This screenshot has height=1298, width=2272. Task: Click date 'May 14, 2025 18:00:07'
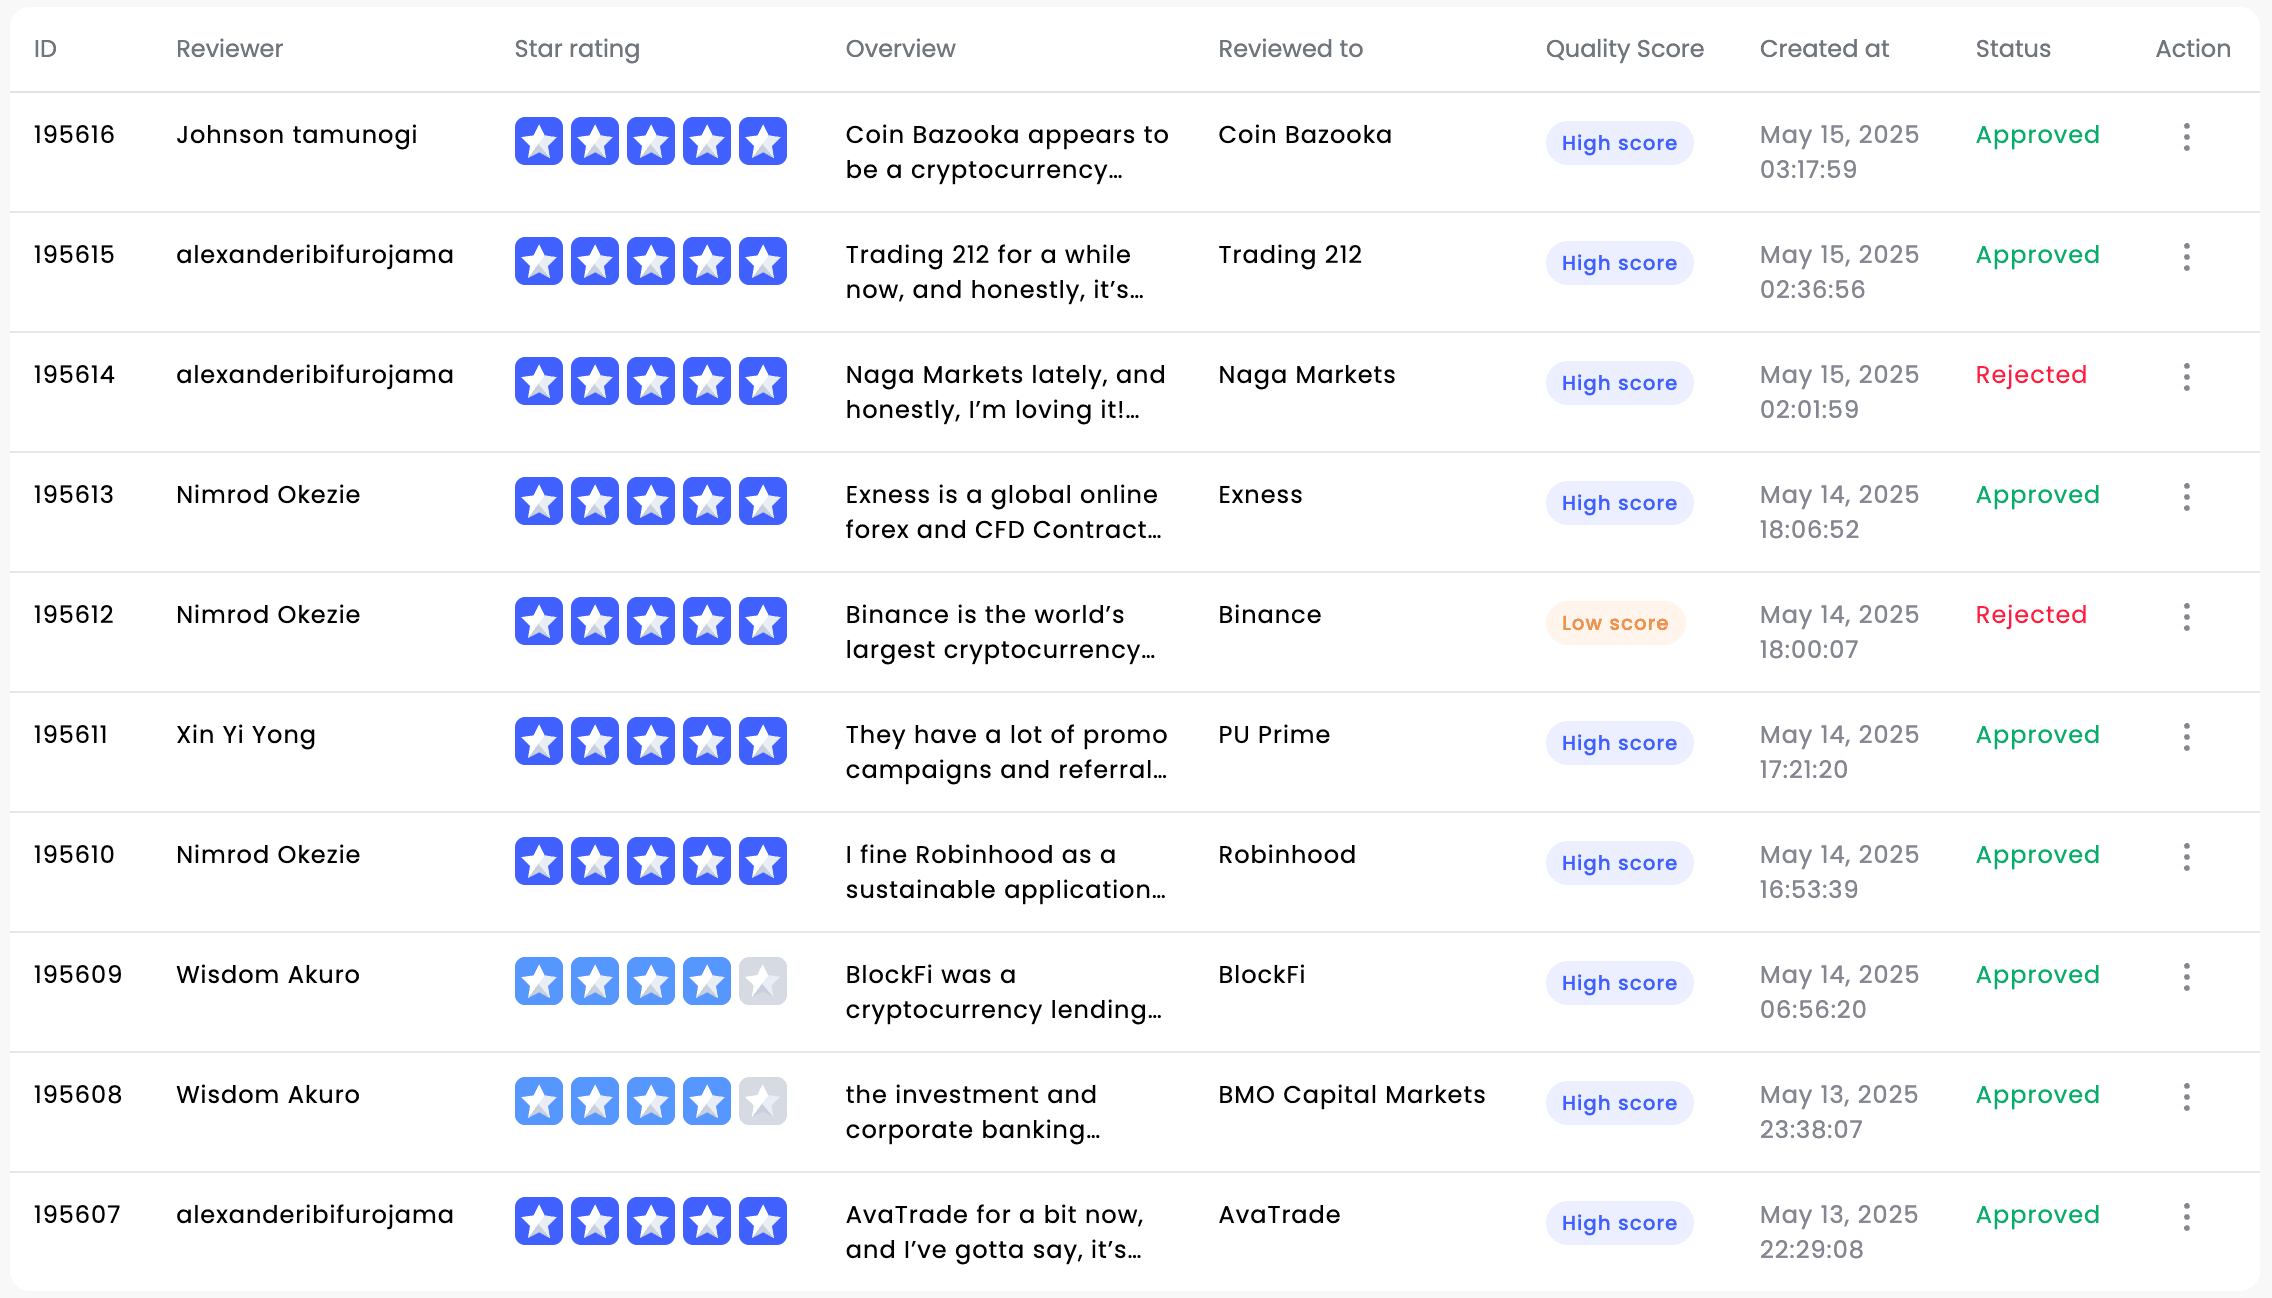1839,632
